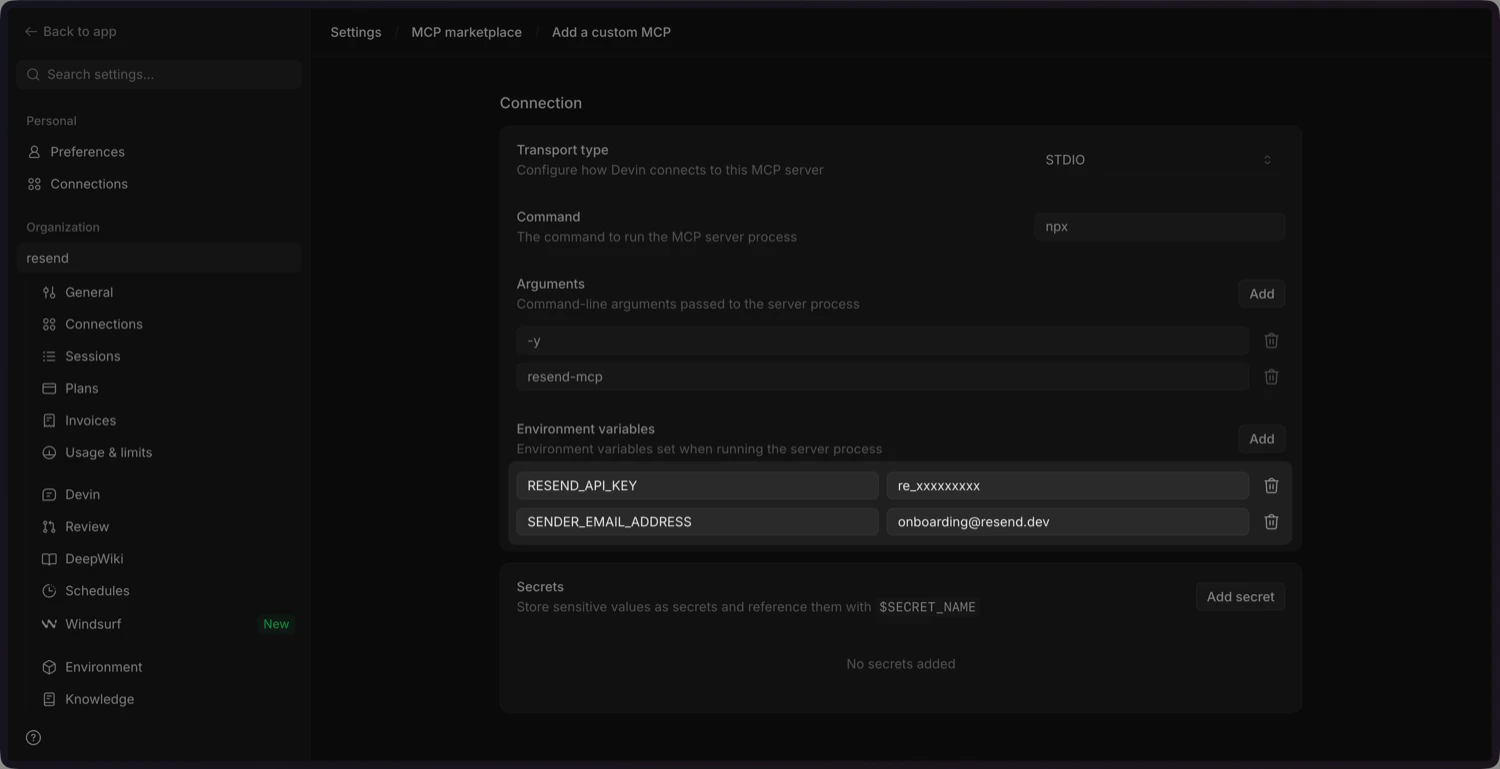Click the Add secret button
This screenshot has width=1500, height=769.
coord(1240,597)
